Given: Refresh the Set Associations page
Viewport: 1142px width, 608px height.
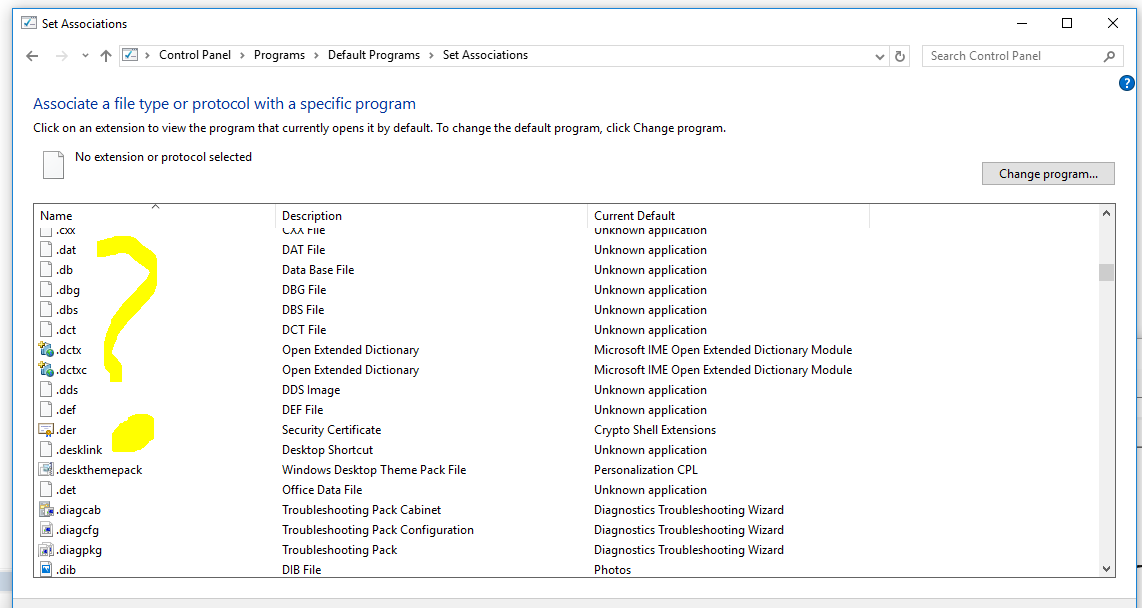Looking at the screenshot, I should click(x=900, y=56).
